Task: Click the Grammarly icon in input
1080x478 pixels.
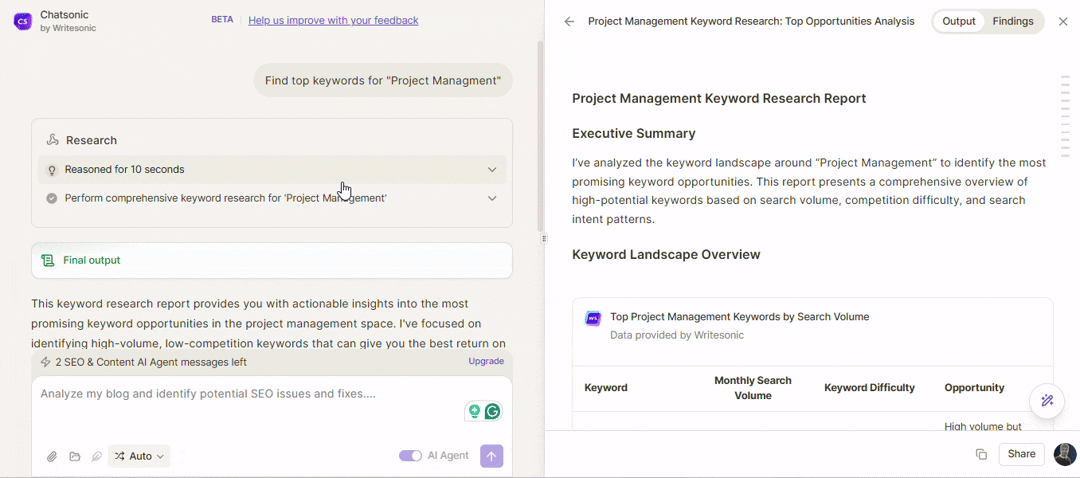Action: coord(492,411)
